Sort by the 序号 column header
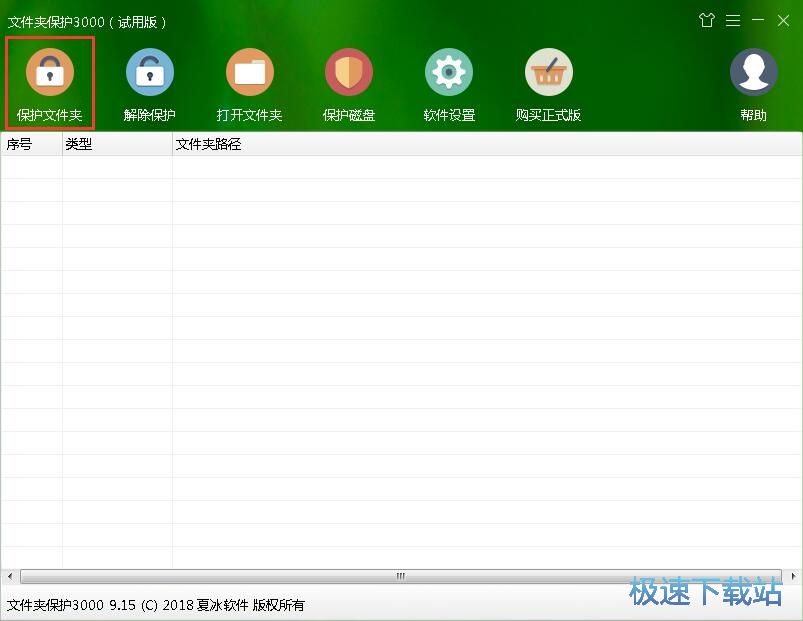Image resolution: width=803 pixels, height=621 pixels. pyautogui.click(x=32, y=144)
